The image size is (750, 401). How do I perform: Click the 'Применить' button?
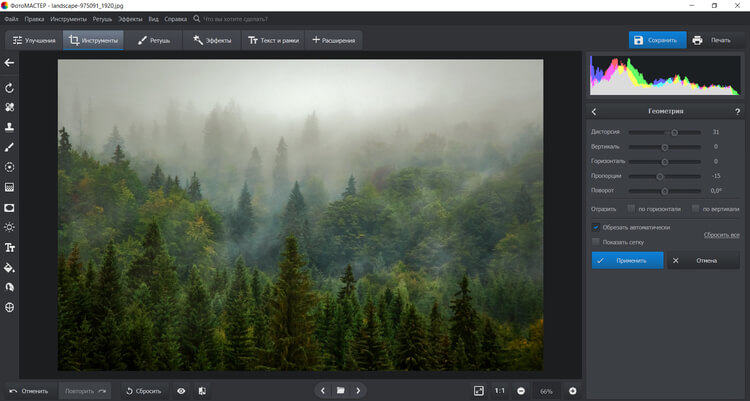627,260
